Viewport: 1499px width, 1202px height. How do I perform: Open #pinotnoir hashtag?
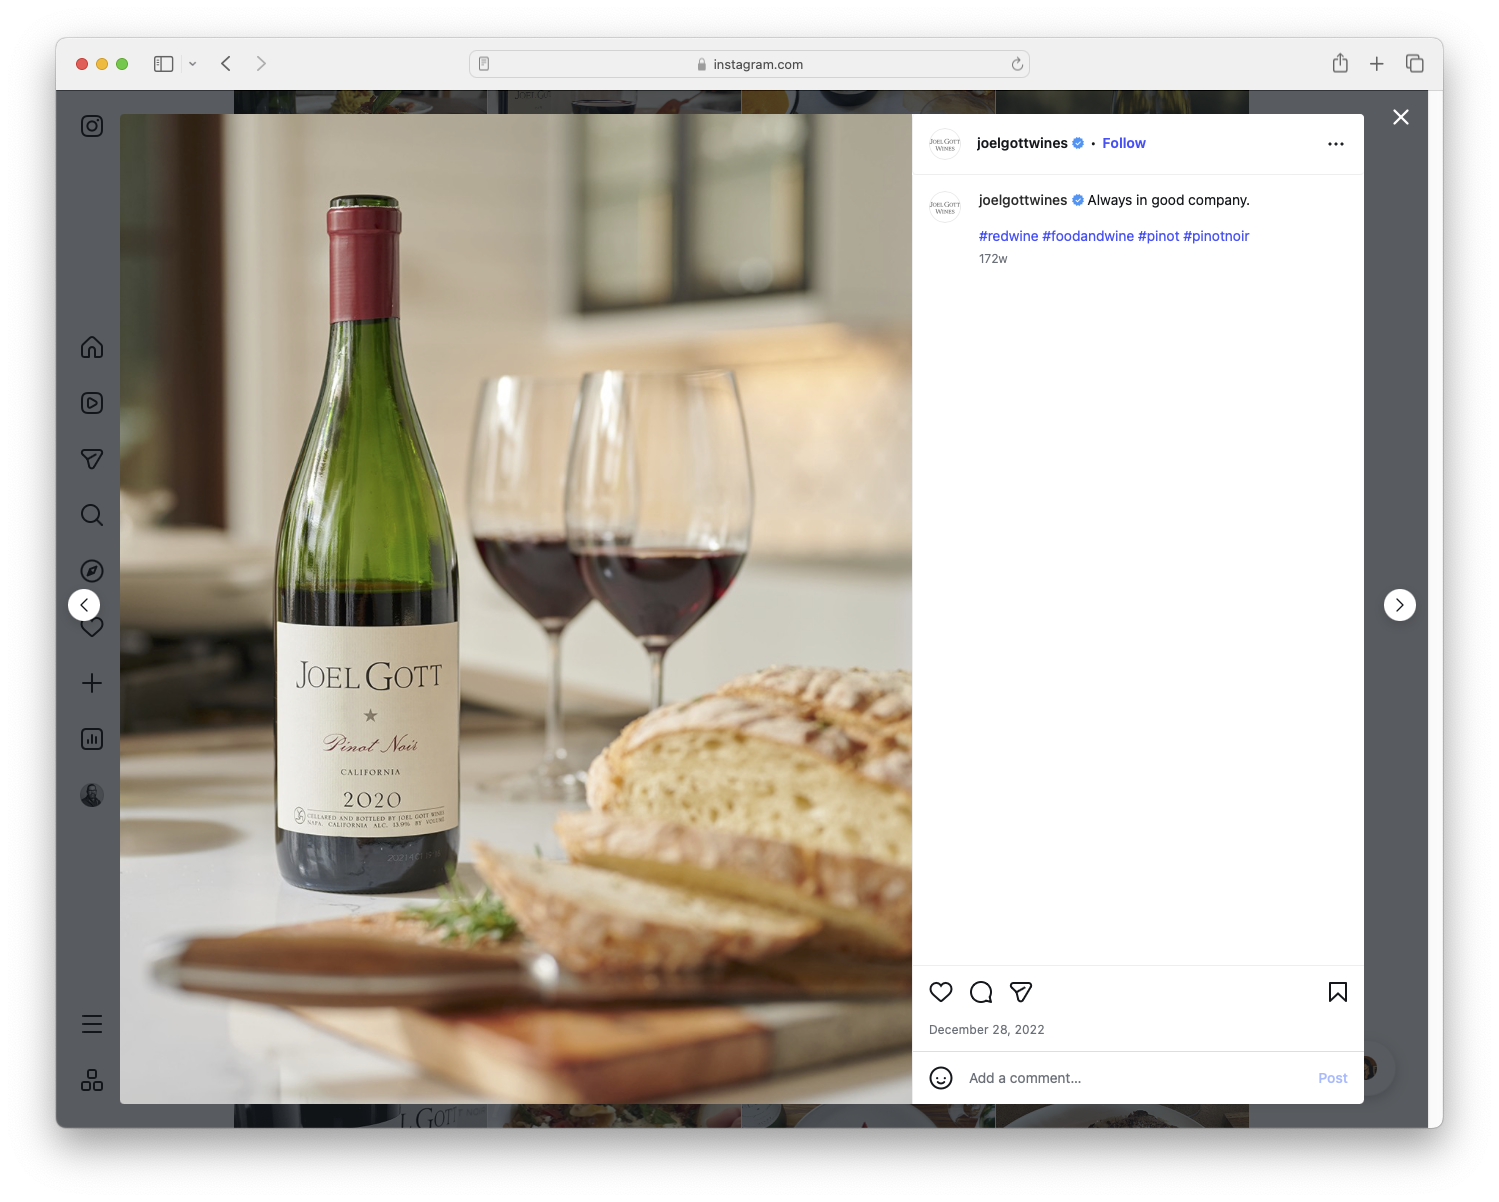[1216, 236]
